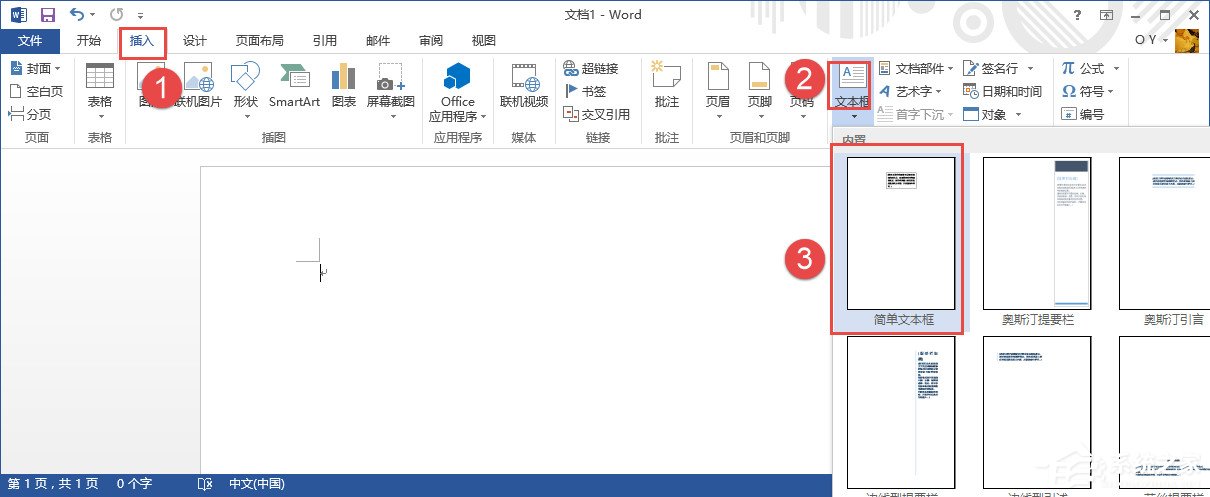Image resolution: width=1210 pixels, height=497 pixels.
Task: Expand the 表格 table dropdown
Action: pyautogui.click(x=100, y=115)
